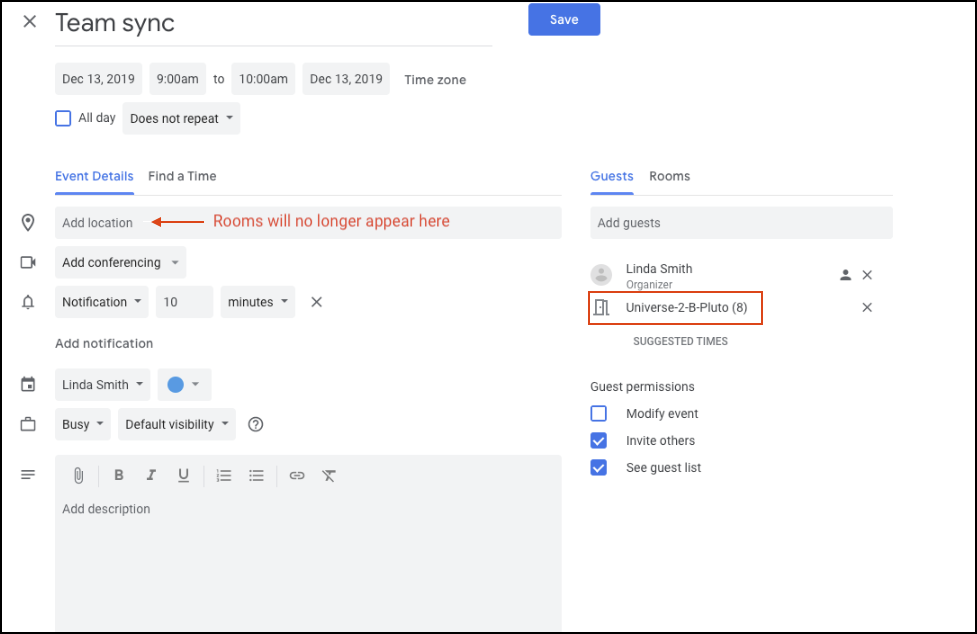
Task: Switch to the Find a Time tab
Action: coord(182,176)
